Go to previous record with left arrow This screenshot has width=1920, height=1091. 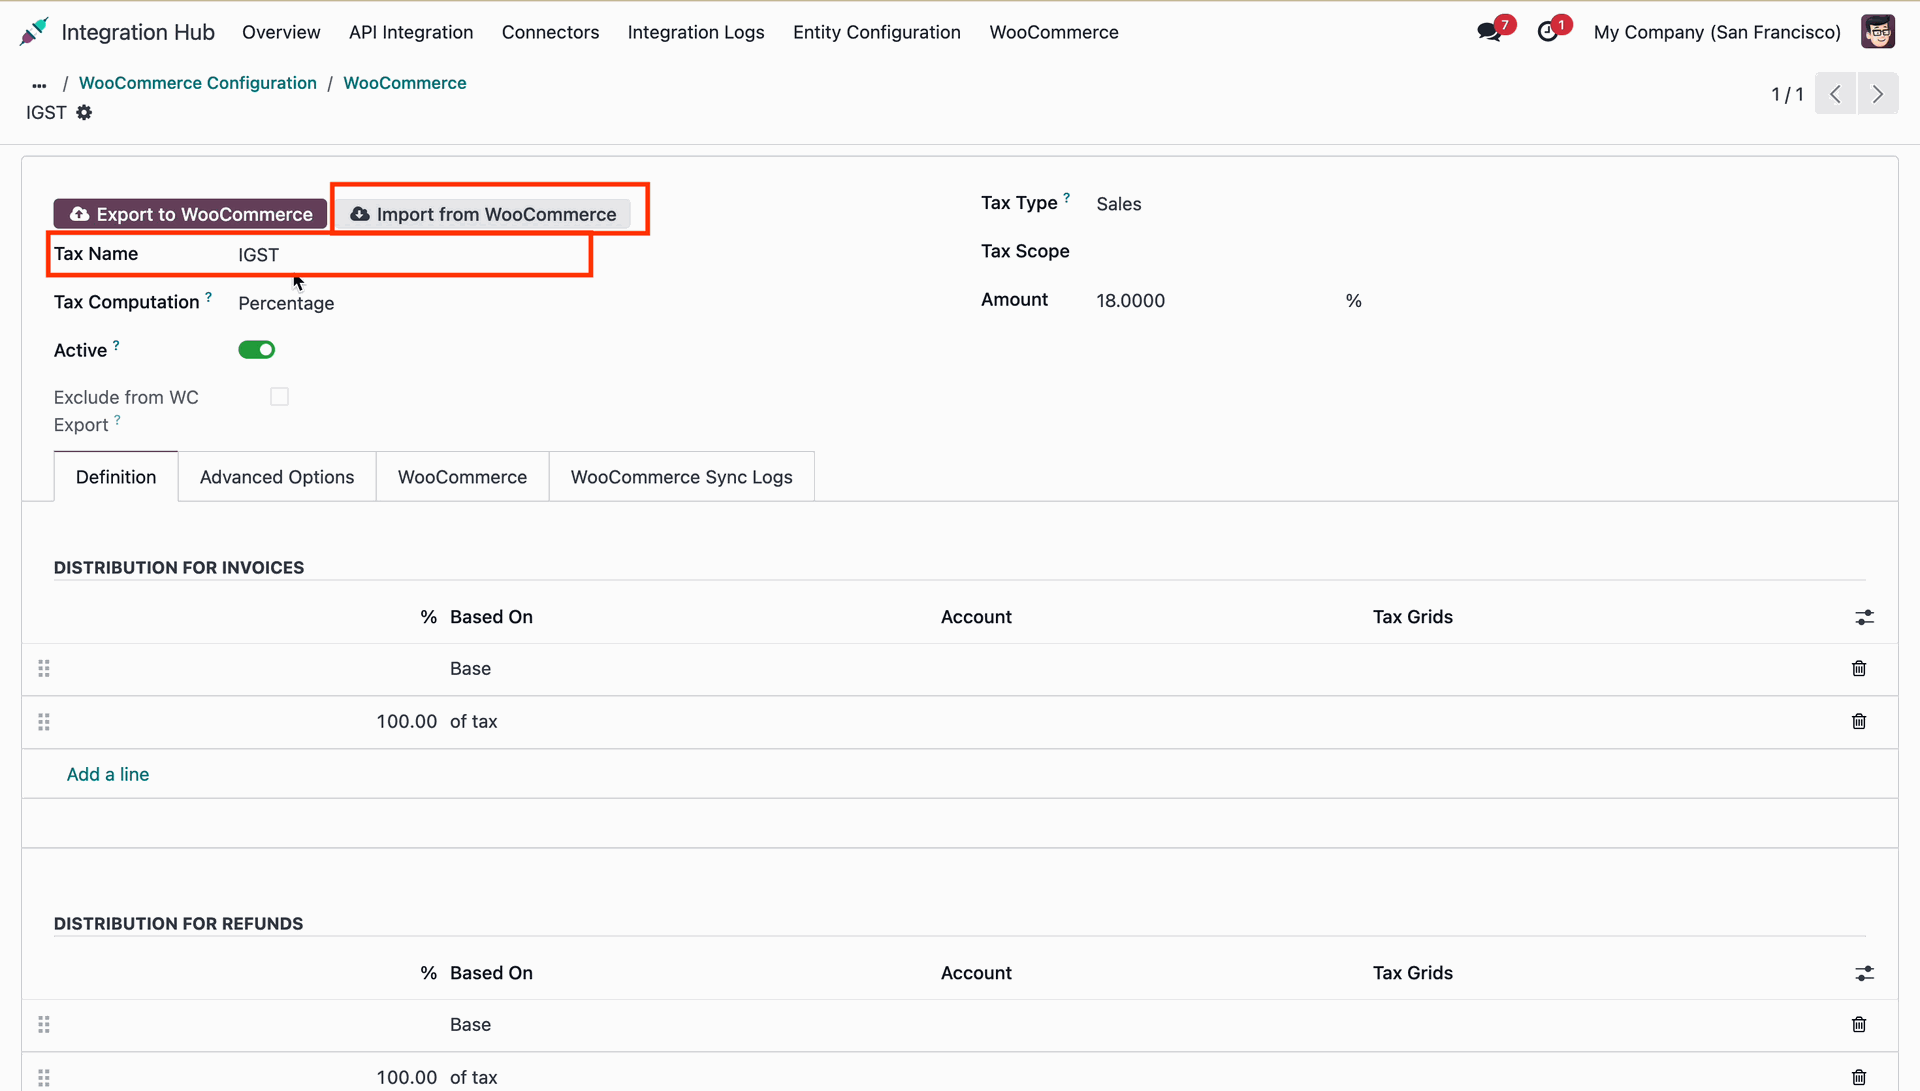[1835, 94]
